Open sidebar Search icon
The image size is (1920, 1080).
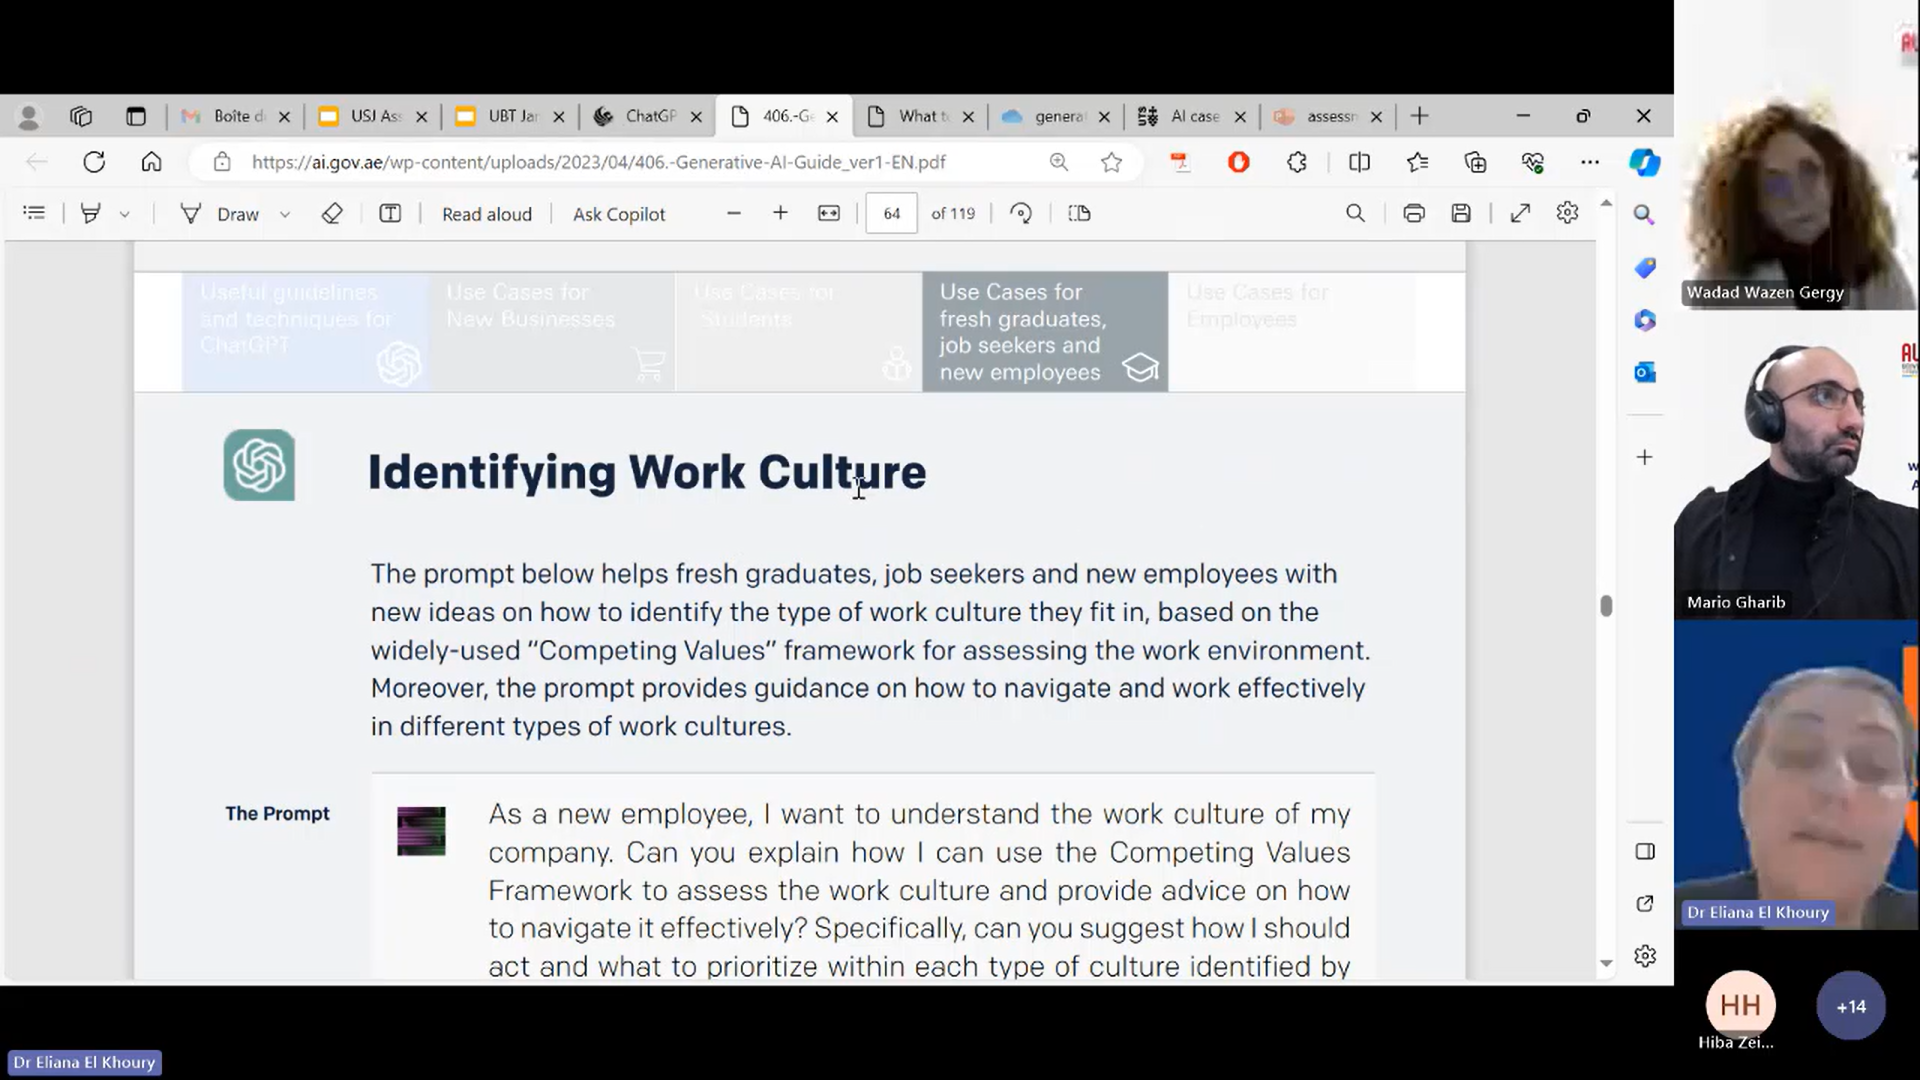pyautogui.click(x=1645, y=215)
